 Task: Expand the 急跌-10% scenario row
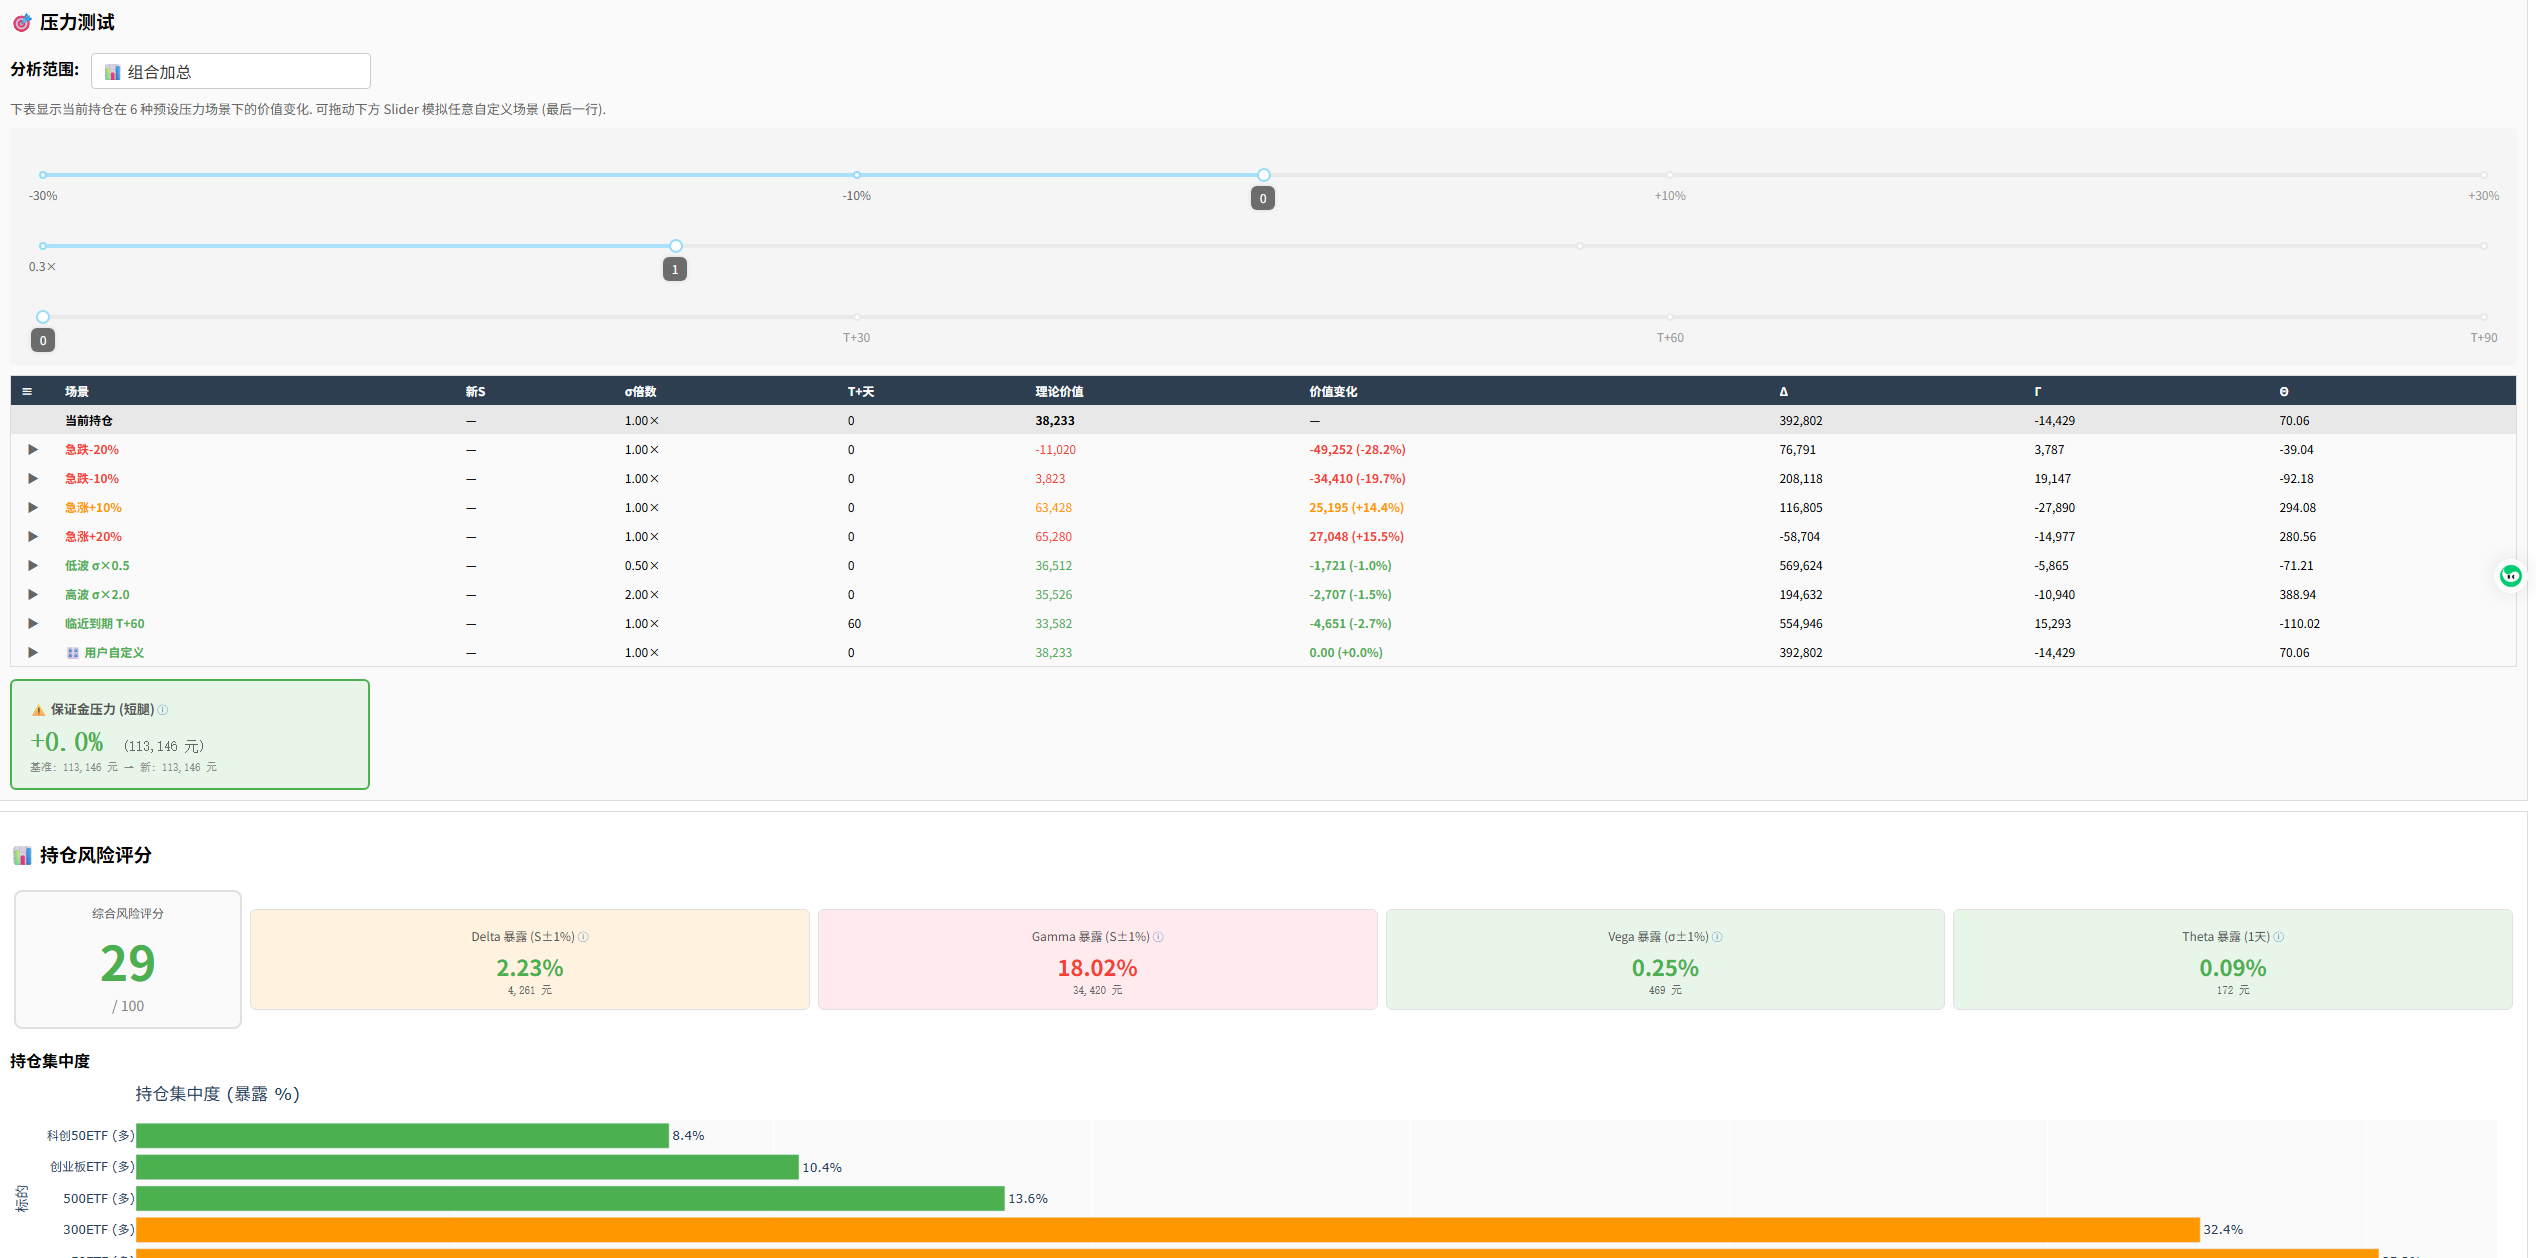[x=33, y=479]
